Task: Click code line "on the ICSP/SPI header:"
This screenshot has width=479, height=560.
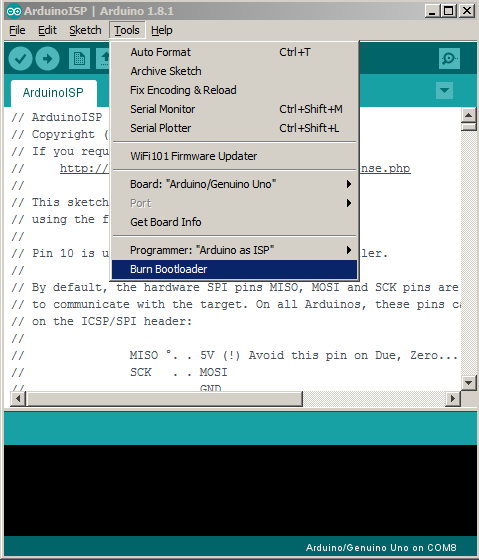Action: 101,321
